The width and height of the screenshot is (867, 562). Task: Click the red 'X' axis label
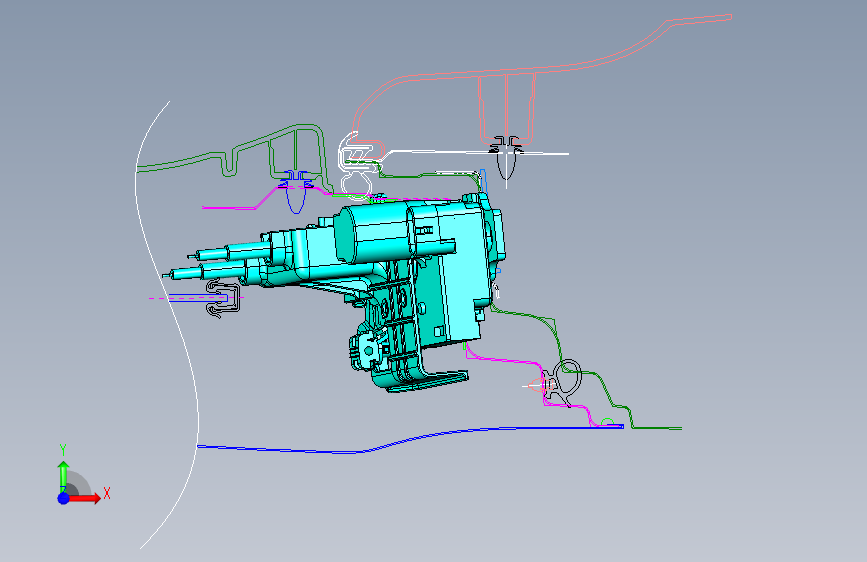tap(107, 493)
